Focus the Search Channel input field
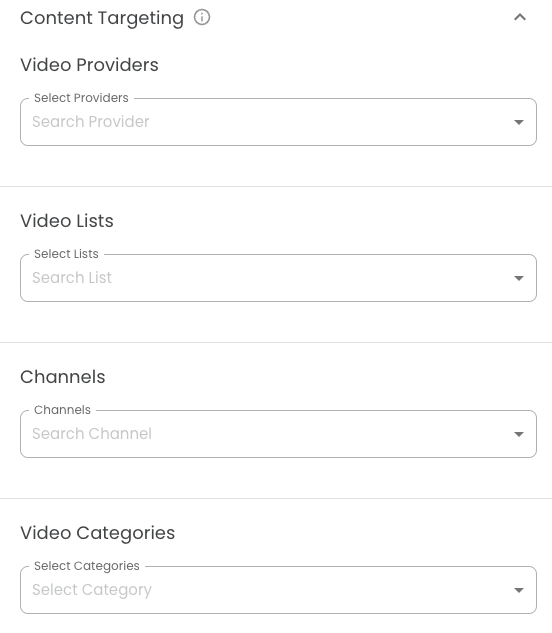 click(267, 434)
